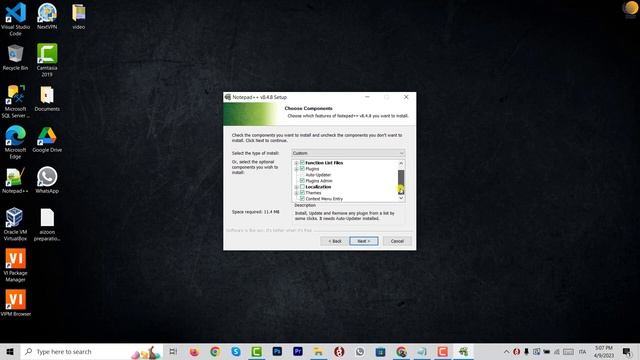Viewport: 640px width, 360px height.
Task: Click the components list scrollbar thumb
Action: pos(401,182)
